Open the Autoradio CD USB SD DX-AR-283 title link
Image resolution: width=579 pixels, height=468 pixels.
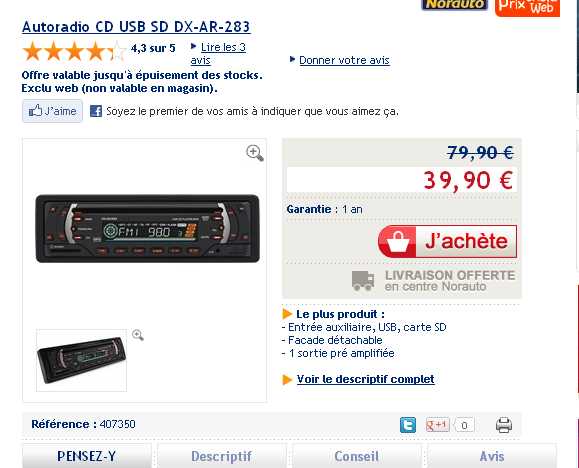coord(136,27)
